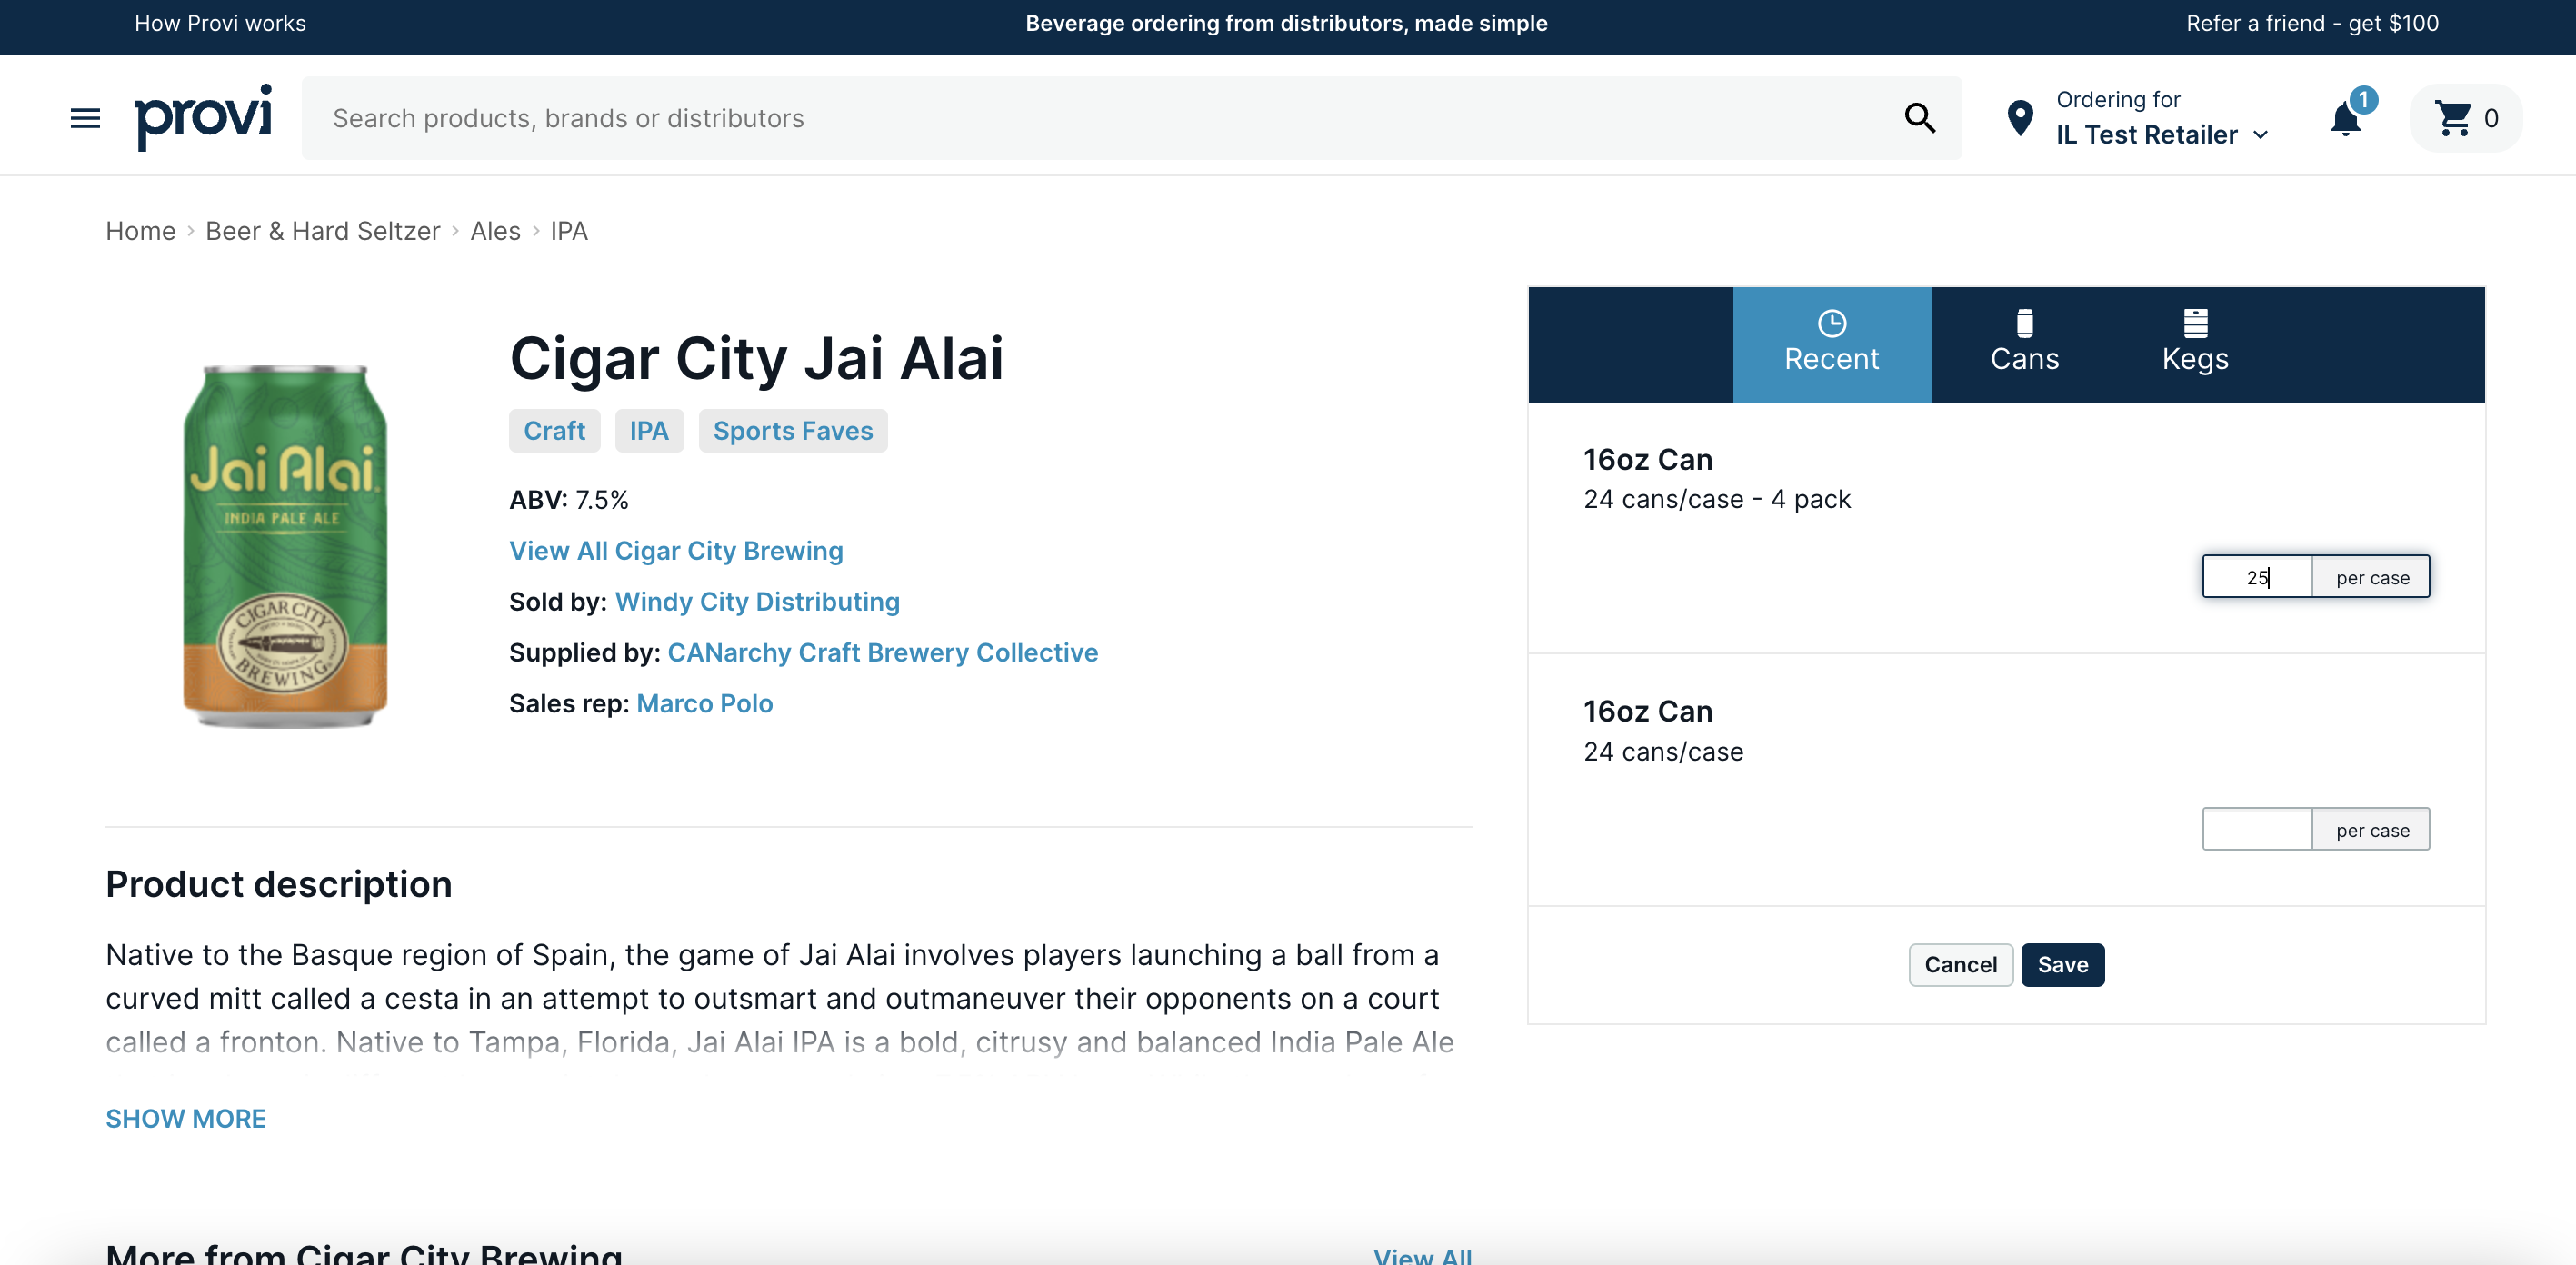Click the Provi logo
Viewport: 2576px width, 1265px height.
point(203,117)
